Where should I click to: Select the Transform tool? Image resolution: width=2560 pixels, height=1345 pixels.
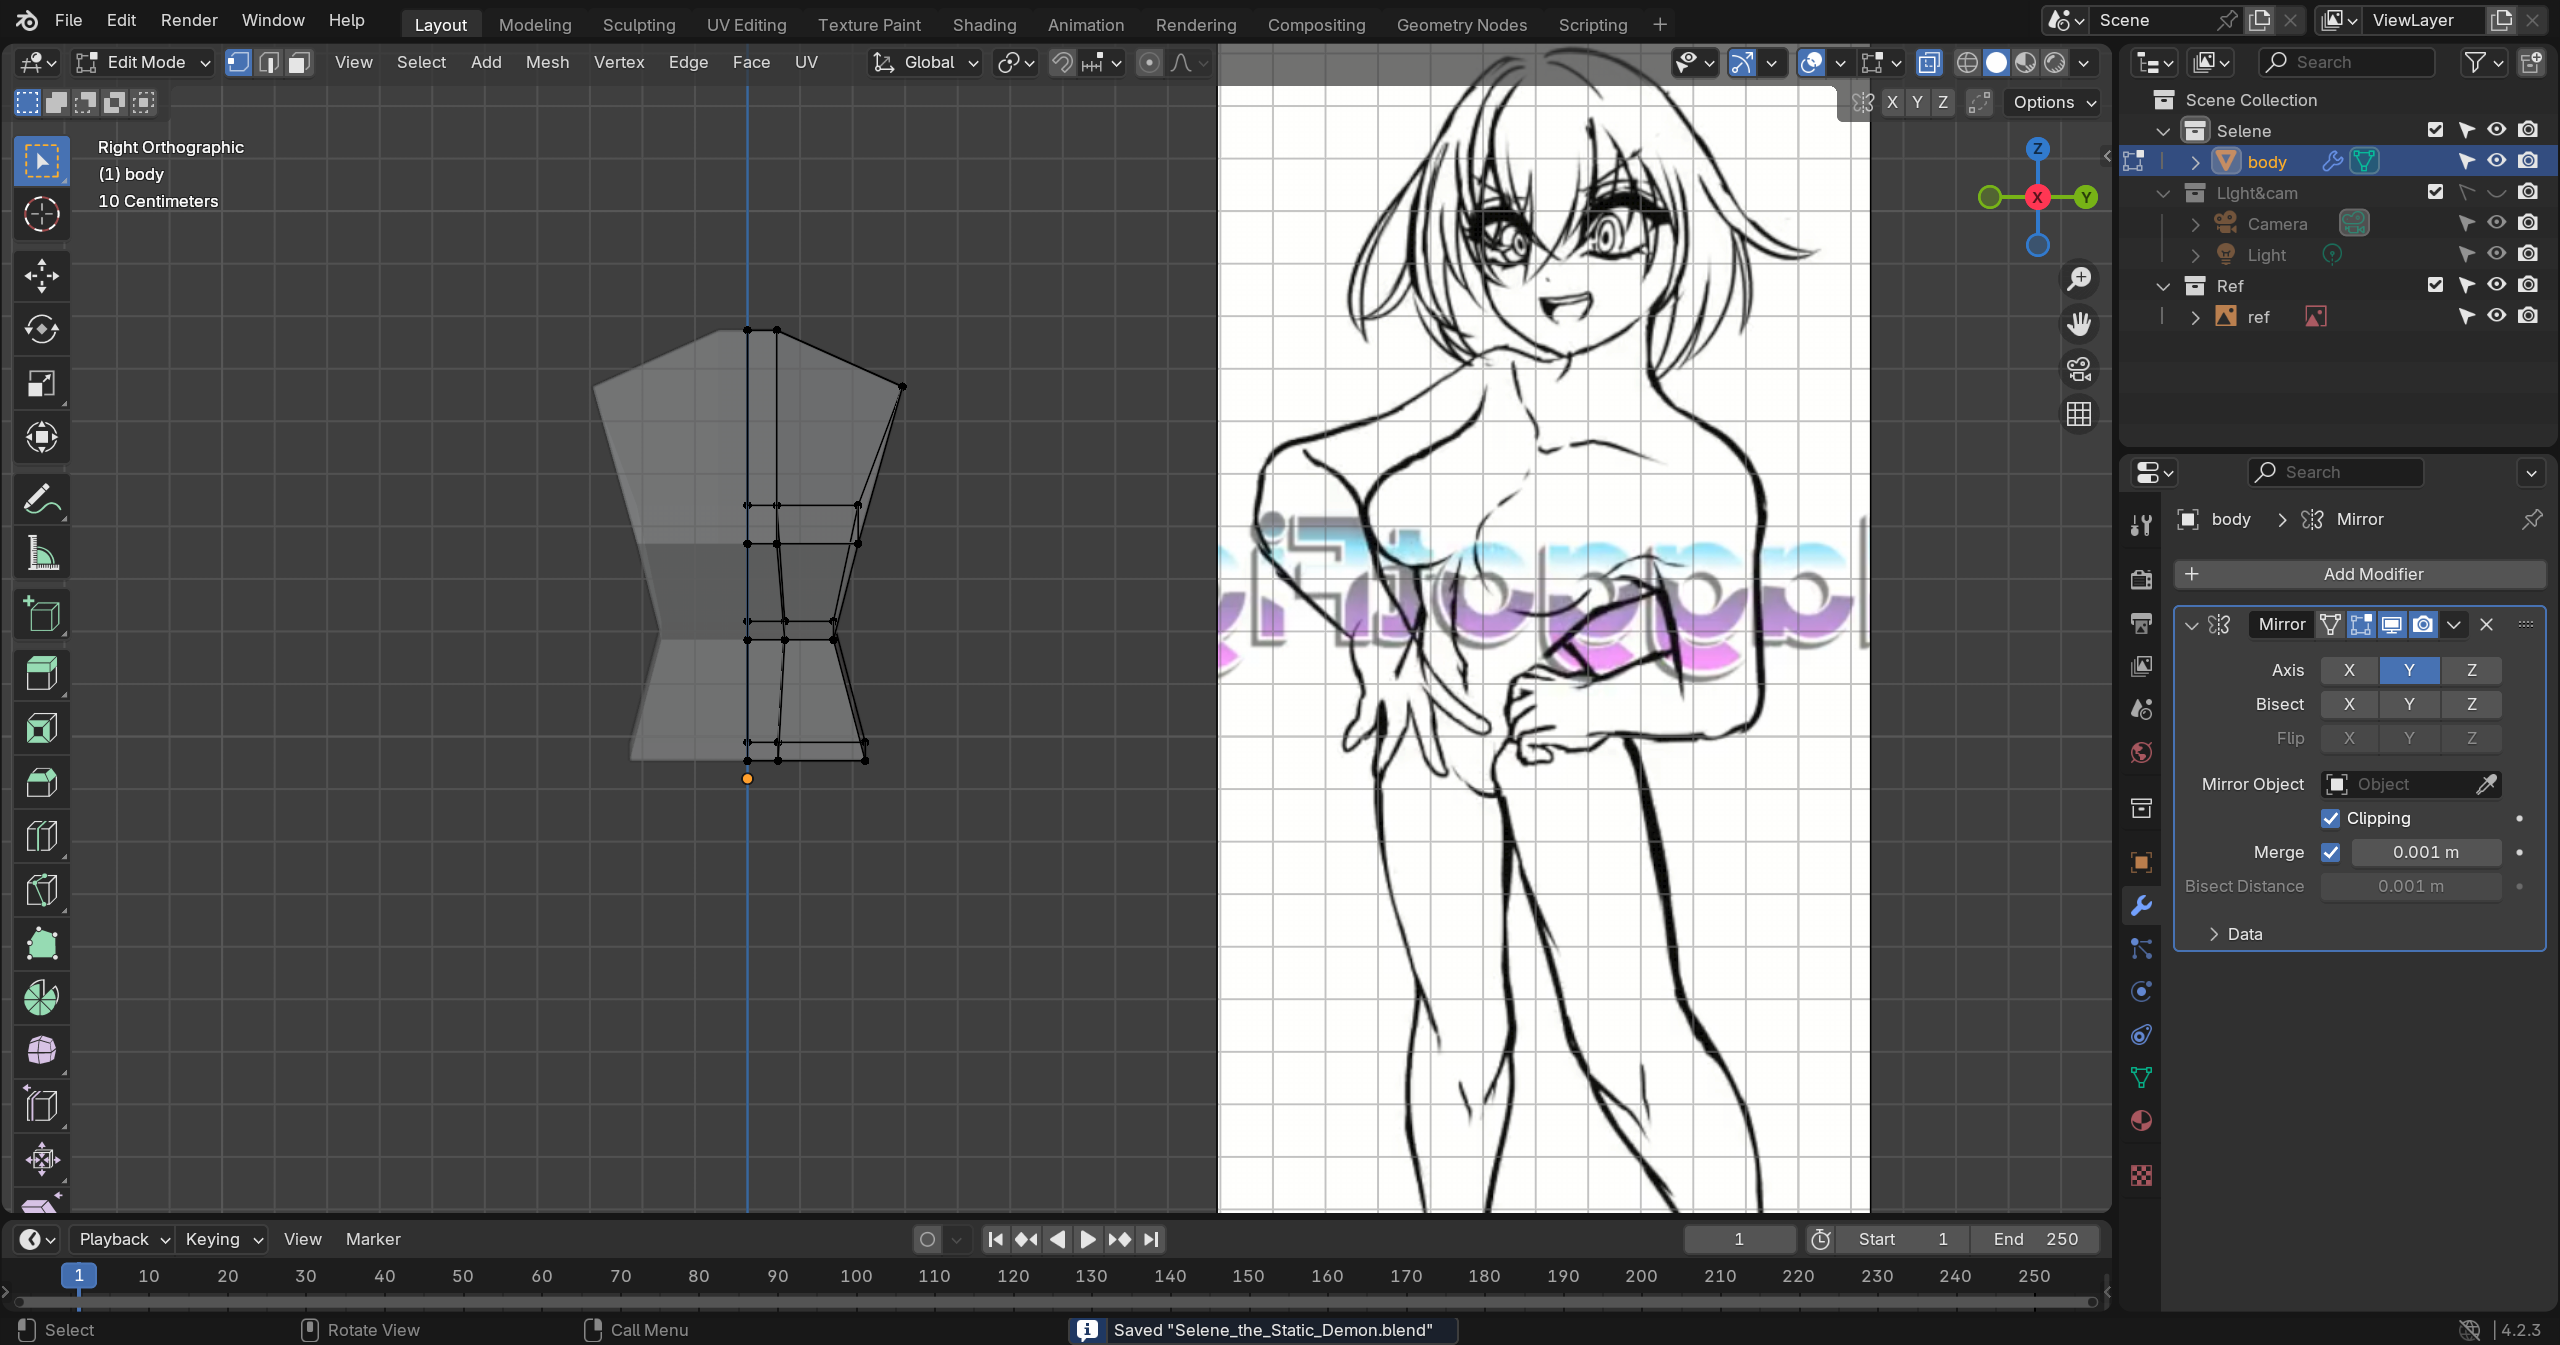tap(41, 438)
